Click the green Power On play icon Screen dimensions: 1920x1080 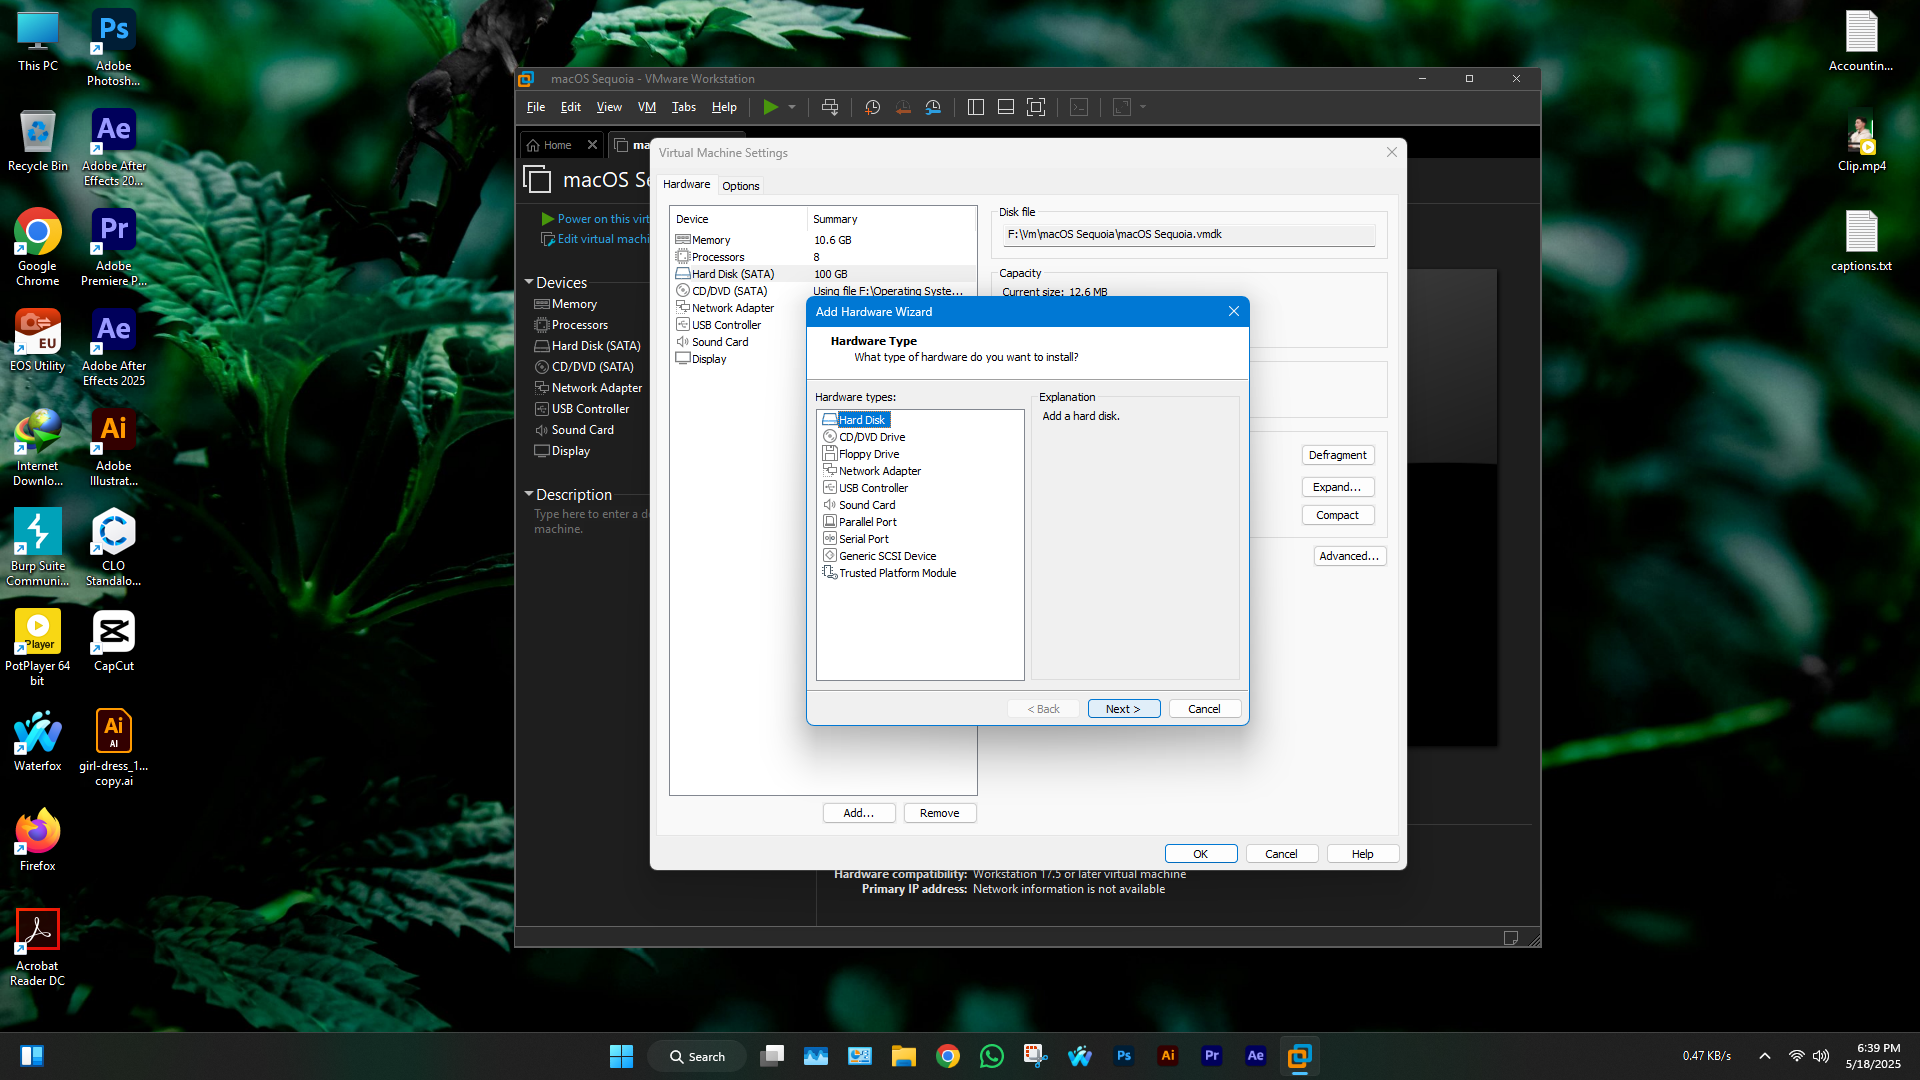770,107
